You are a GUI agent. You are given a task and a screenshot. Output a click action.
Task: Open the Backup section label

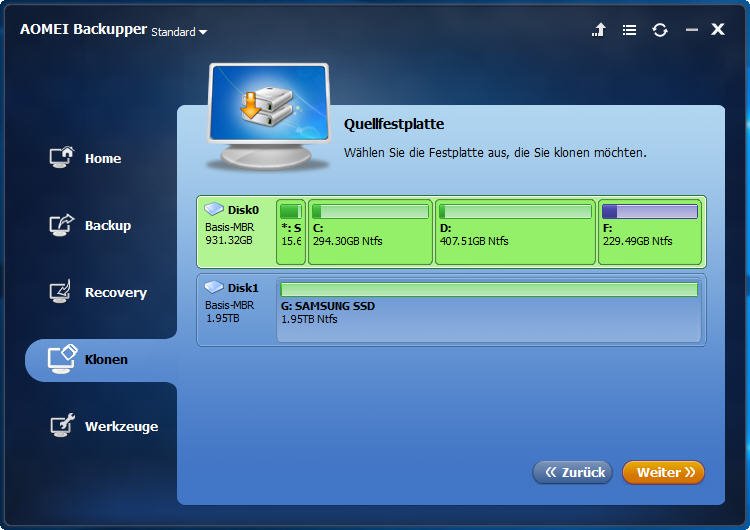(108, 225)
